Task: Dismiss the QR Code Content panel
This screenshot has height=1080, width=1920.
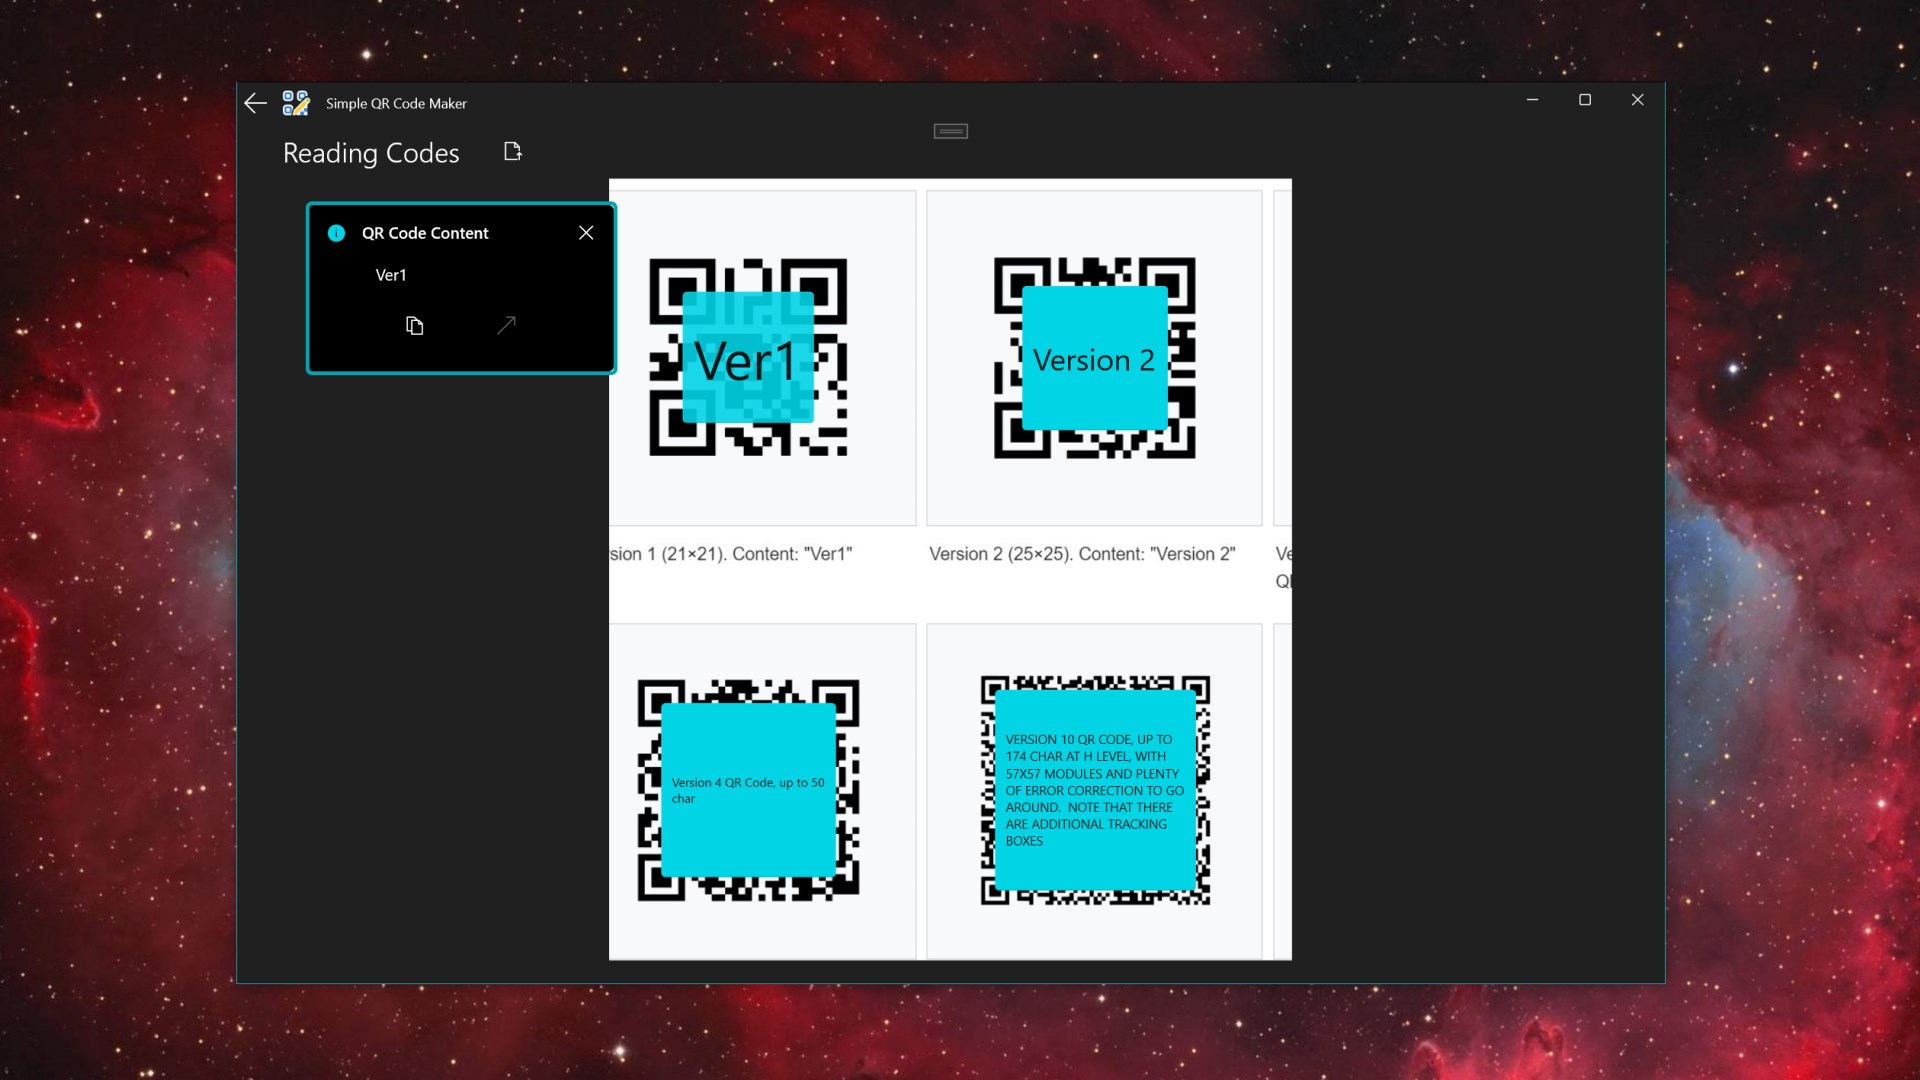Action: 586,232
